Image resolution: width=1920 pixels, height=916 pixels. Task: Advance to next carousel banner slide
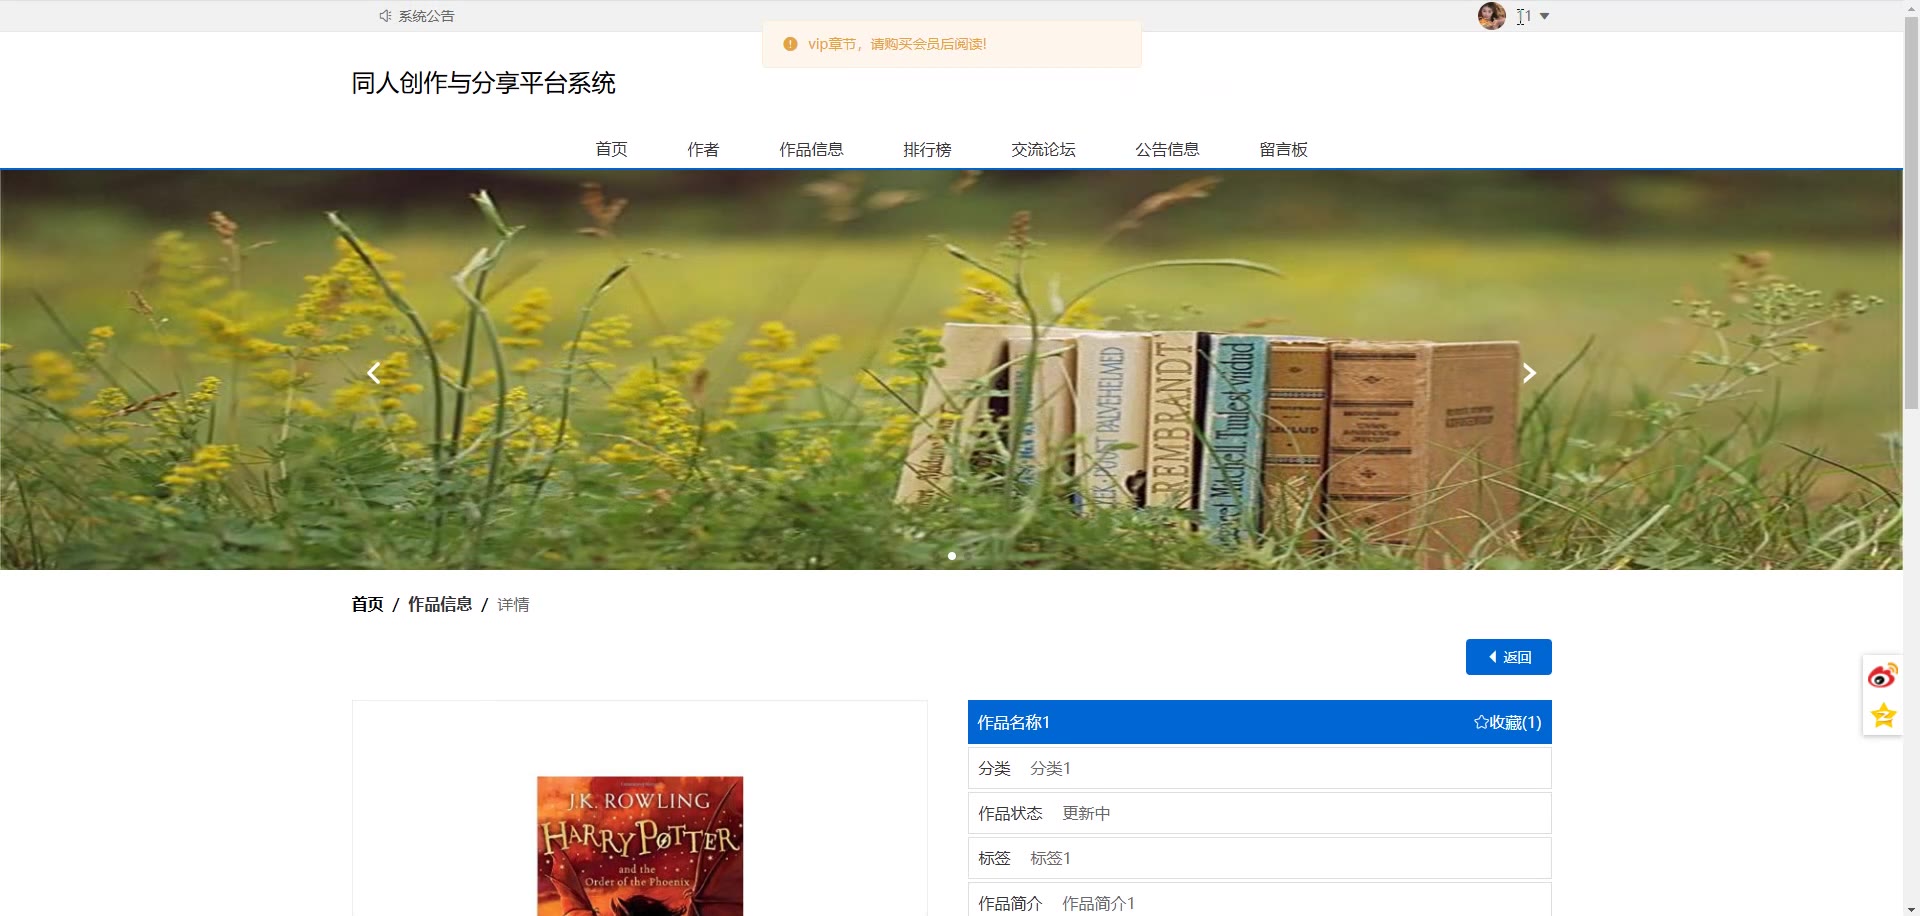(1529, 373)
